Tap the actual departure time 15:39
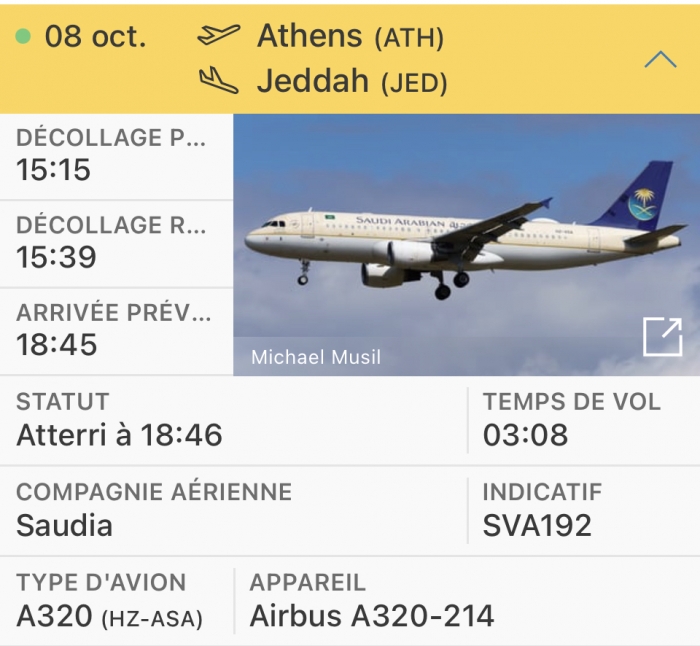The width and height of the screenshot is (700, 646). (56, 257)
